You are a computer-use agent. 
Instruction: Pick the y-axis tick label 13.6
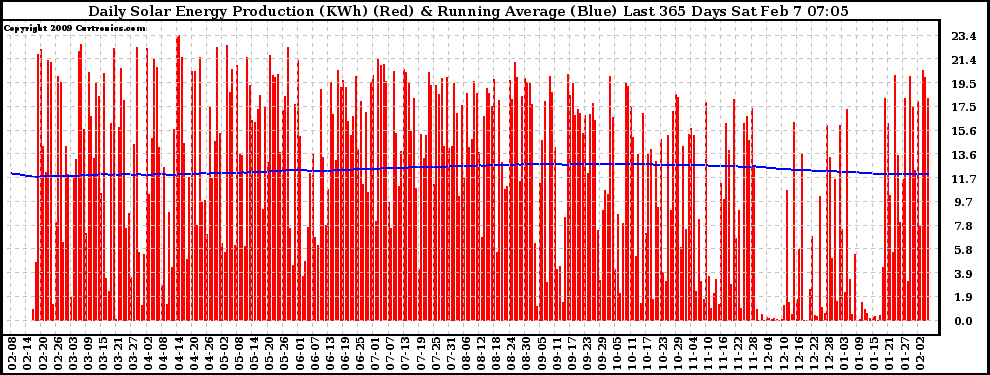tap(964, 155)
